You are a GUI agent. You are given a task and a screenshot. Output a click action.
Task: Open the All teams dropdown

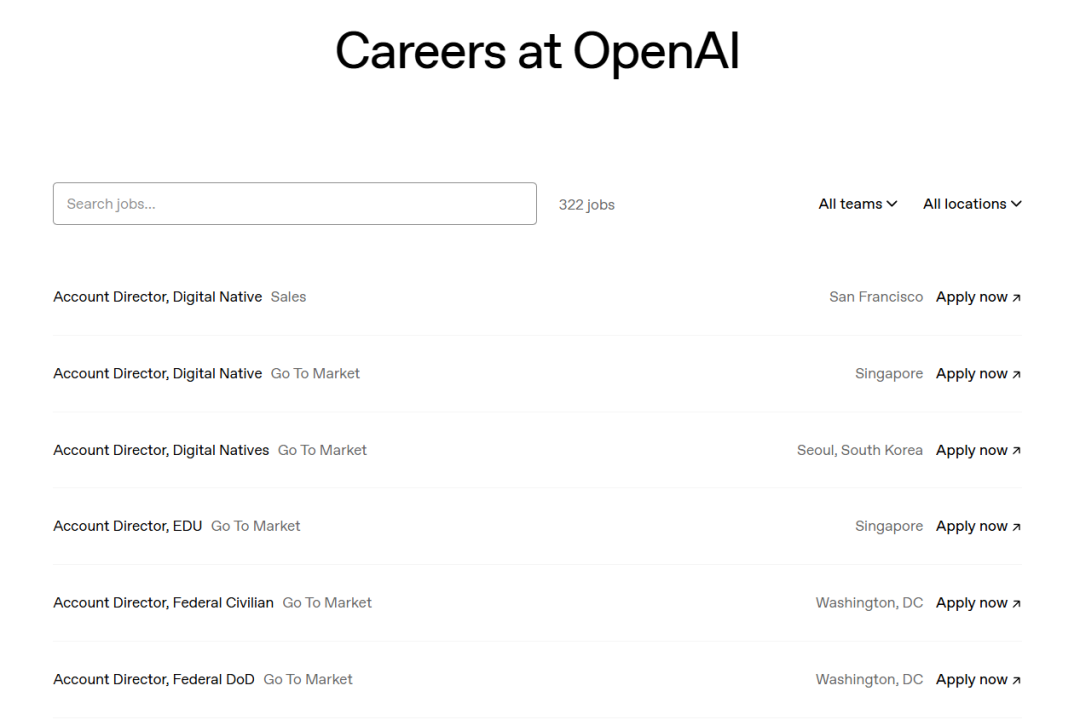coord(858,204)
